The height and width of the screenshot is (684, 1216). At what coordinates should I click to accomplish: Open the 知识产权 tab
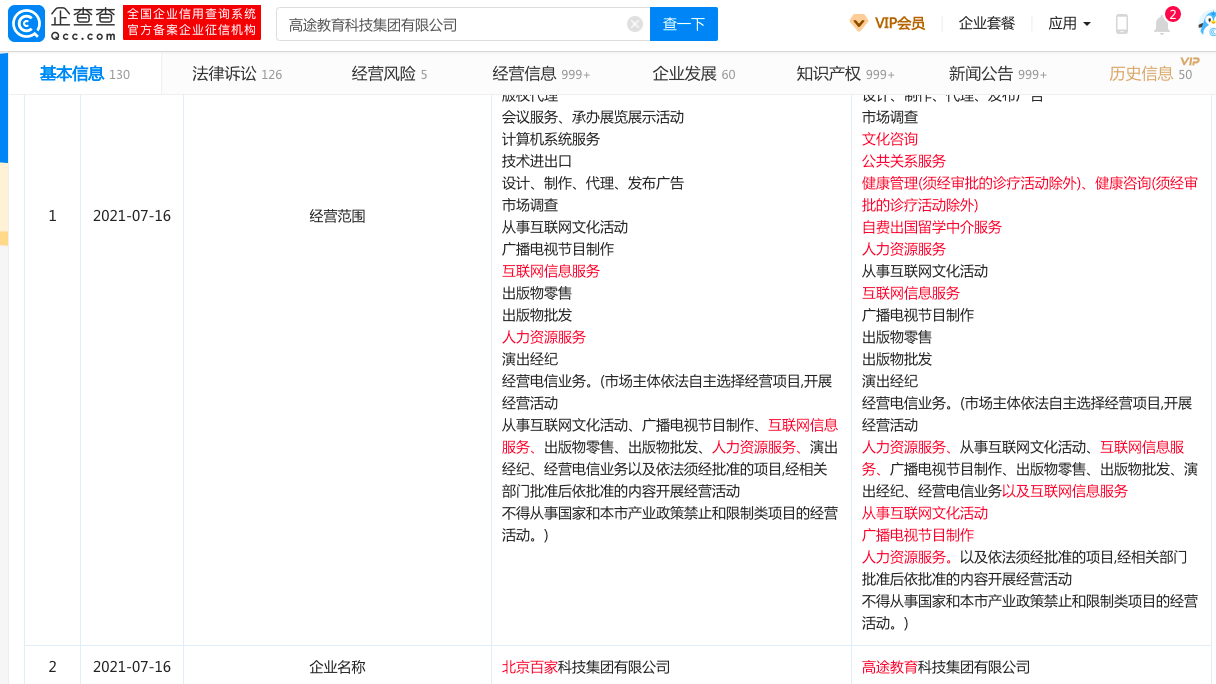(x=828, y=73)
